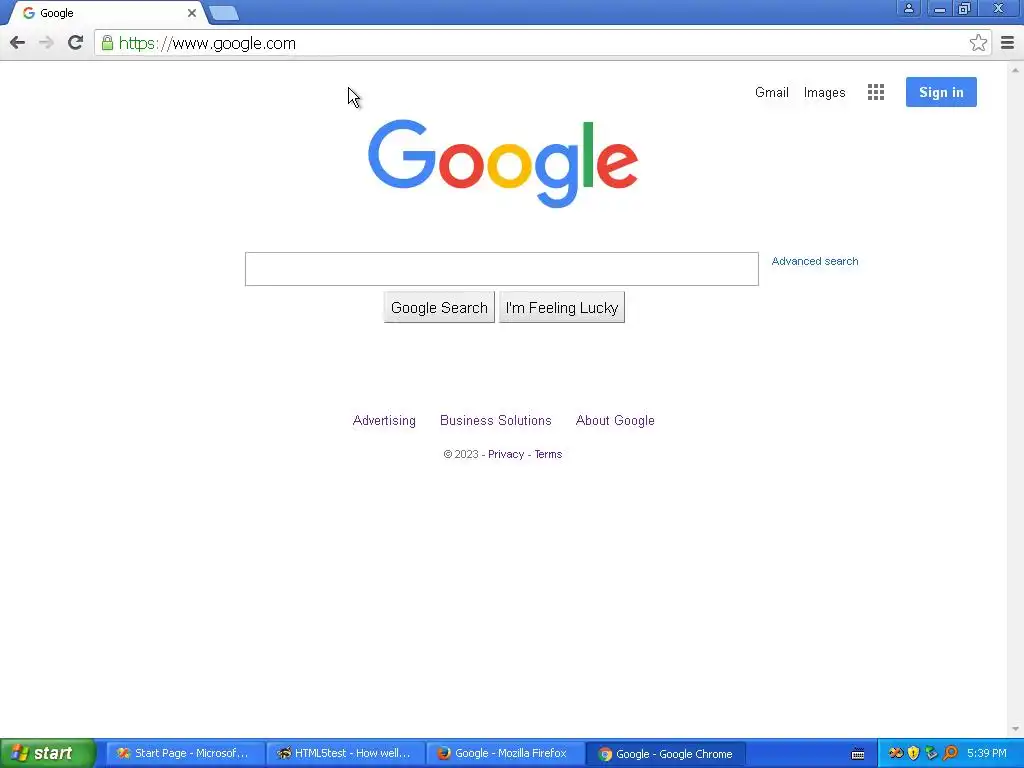Click the MSN butterfly tray icon
Screen dimensions: 1024x768
pos(895,753)
